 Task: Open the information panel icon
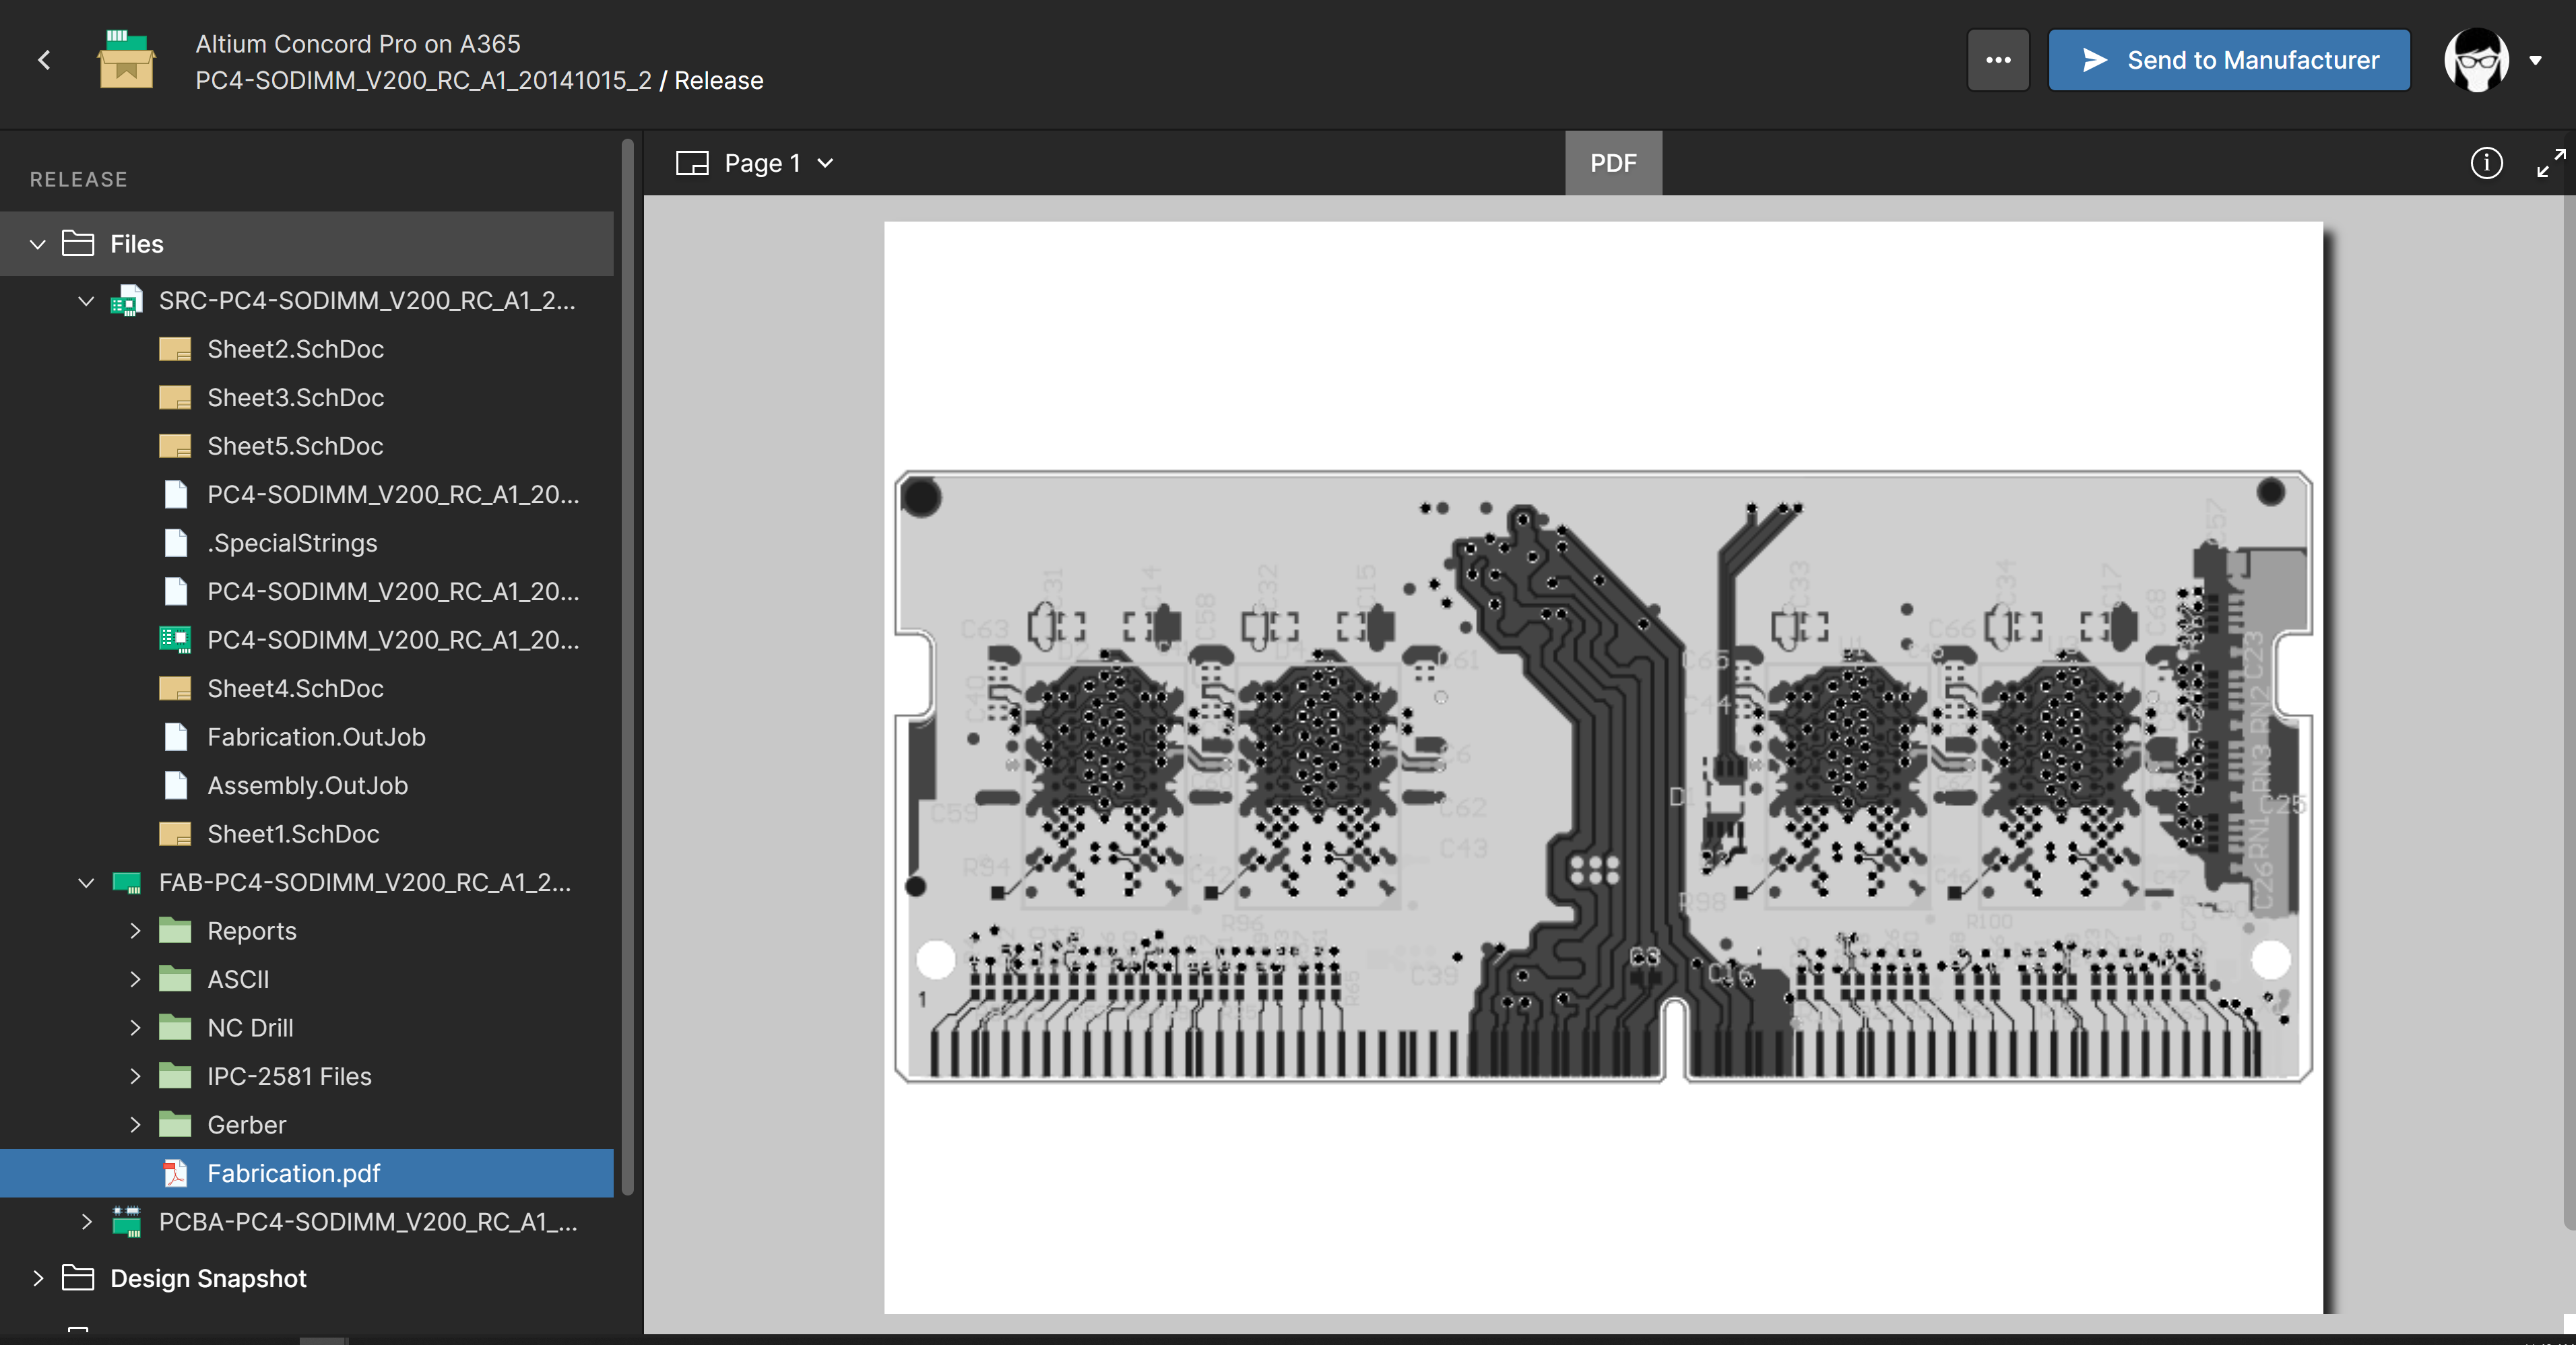coord(2486,163)
